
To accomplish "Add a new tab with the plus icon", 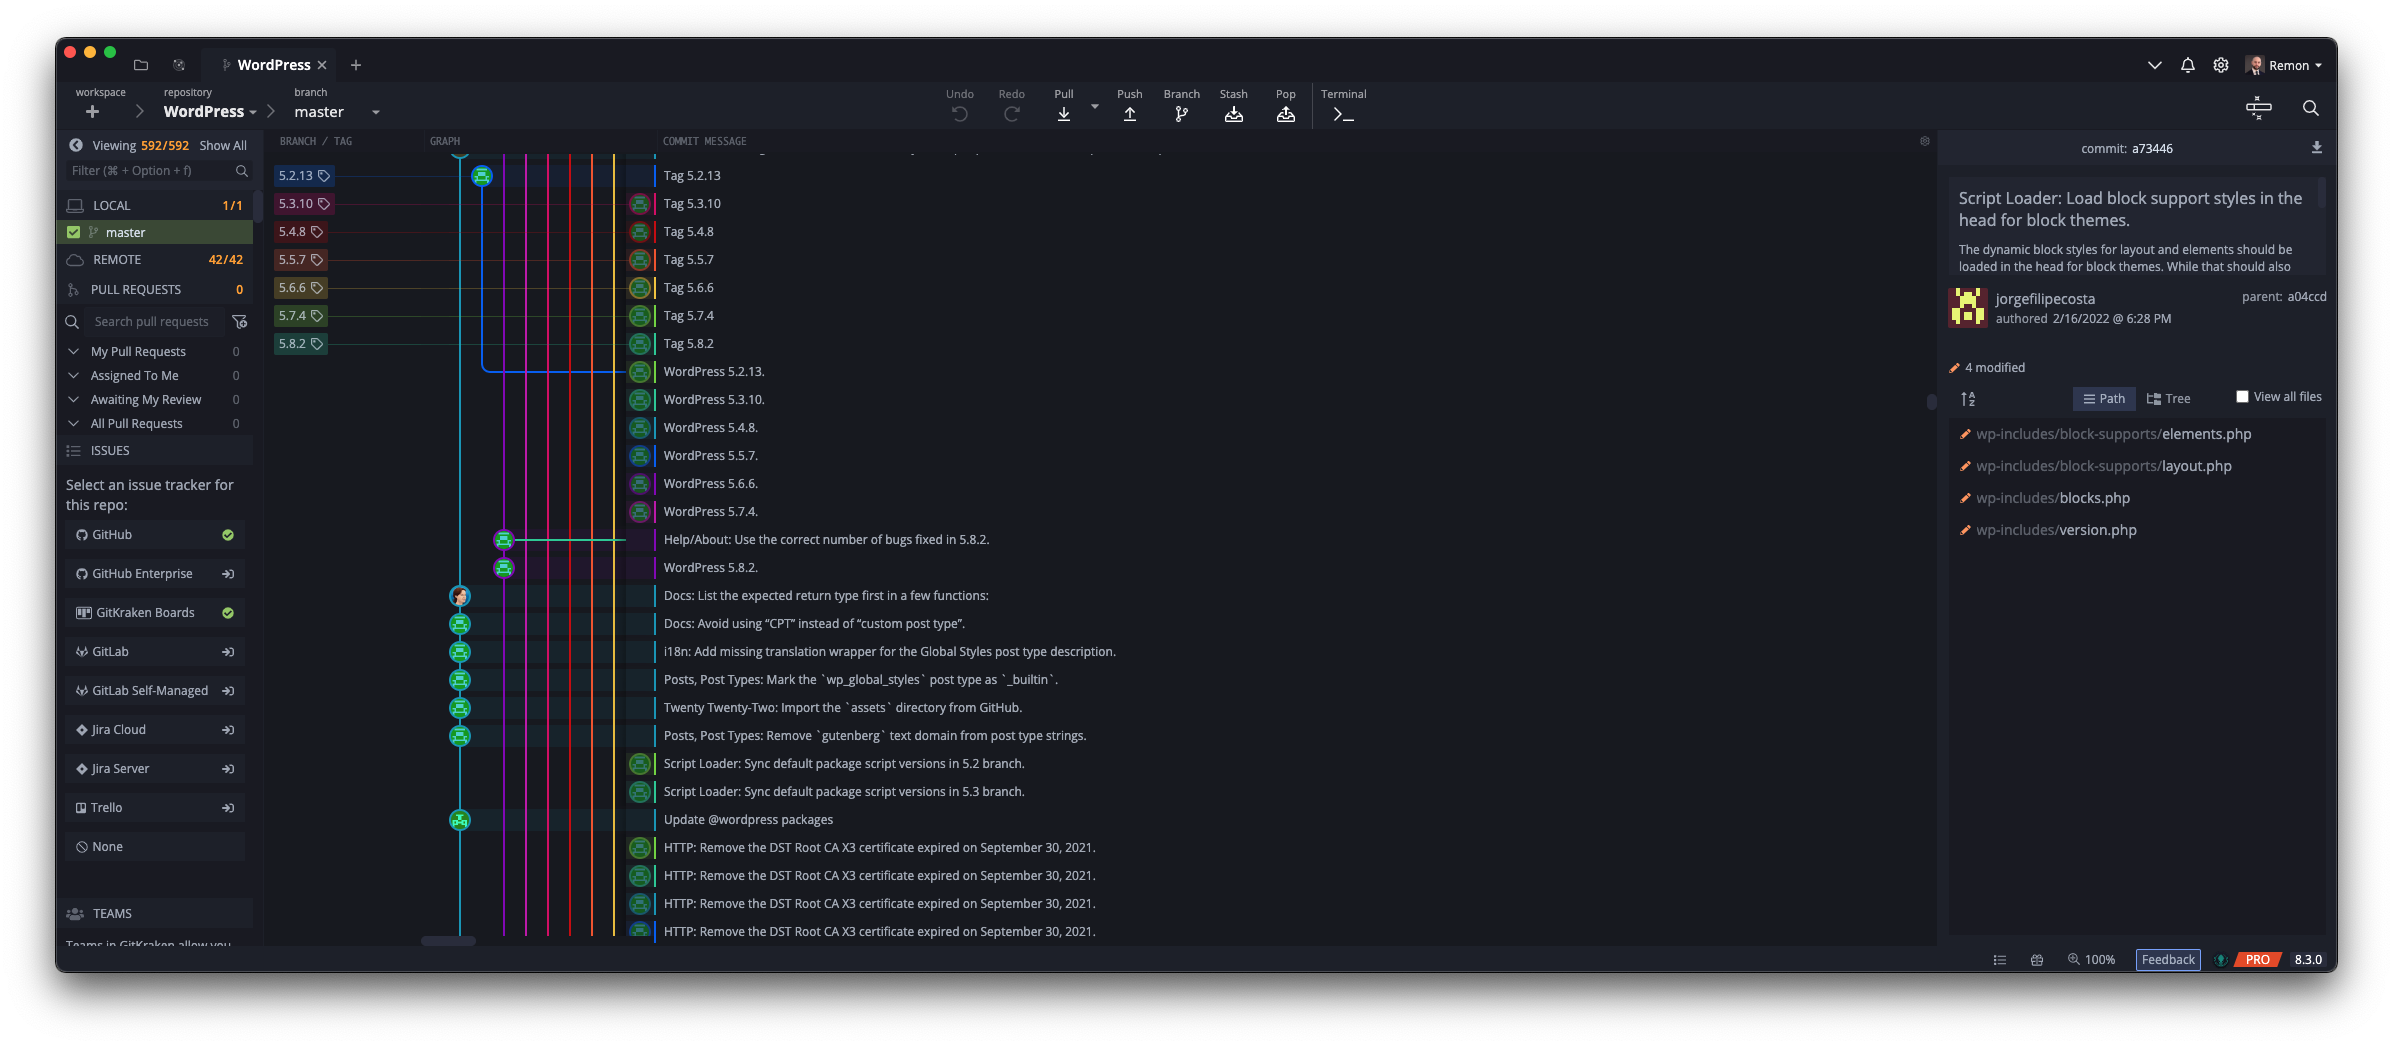I will point(356,65).
